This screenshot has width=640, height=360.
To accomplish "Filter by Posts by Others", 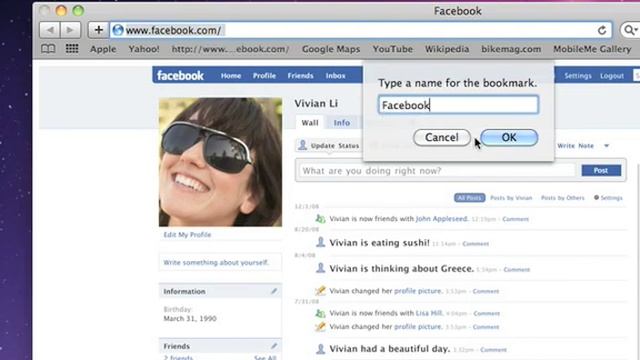I will [x=562, y=198].
